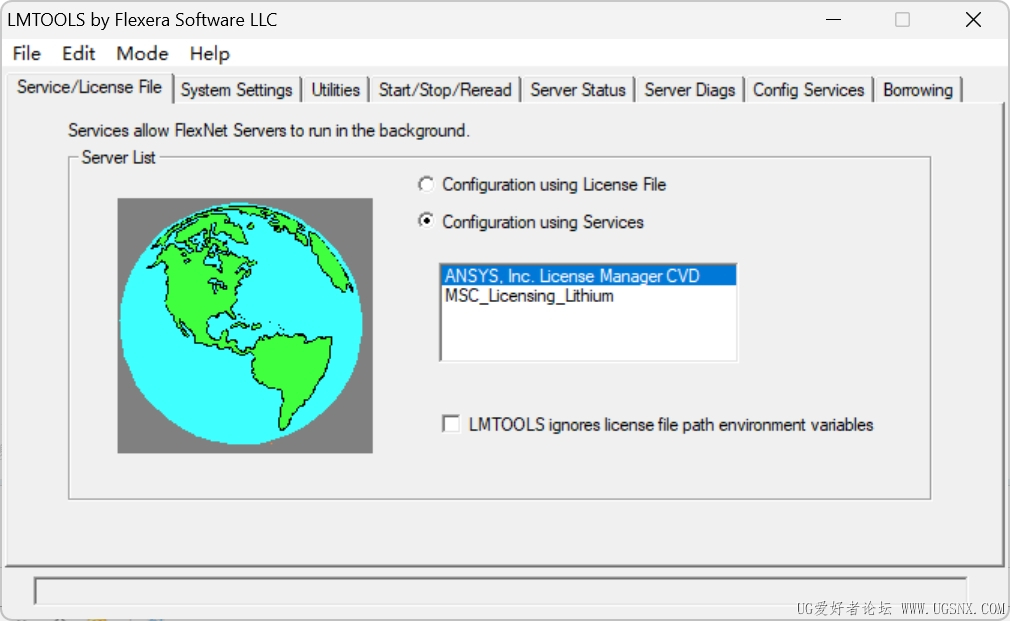Screen dimensions: 1010x621
Task: Open the Edit menu
Action: [79, 53]
